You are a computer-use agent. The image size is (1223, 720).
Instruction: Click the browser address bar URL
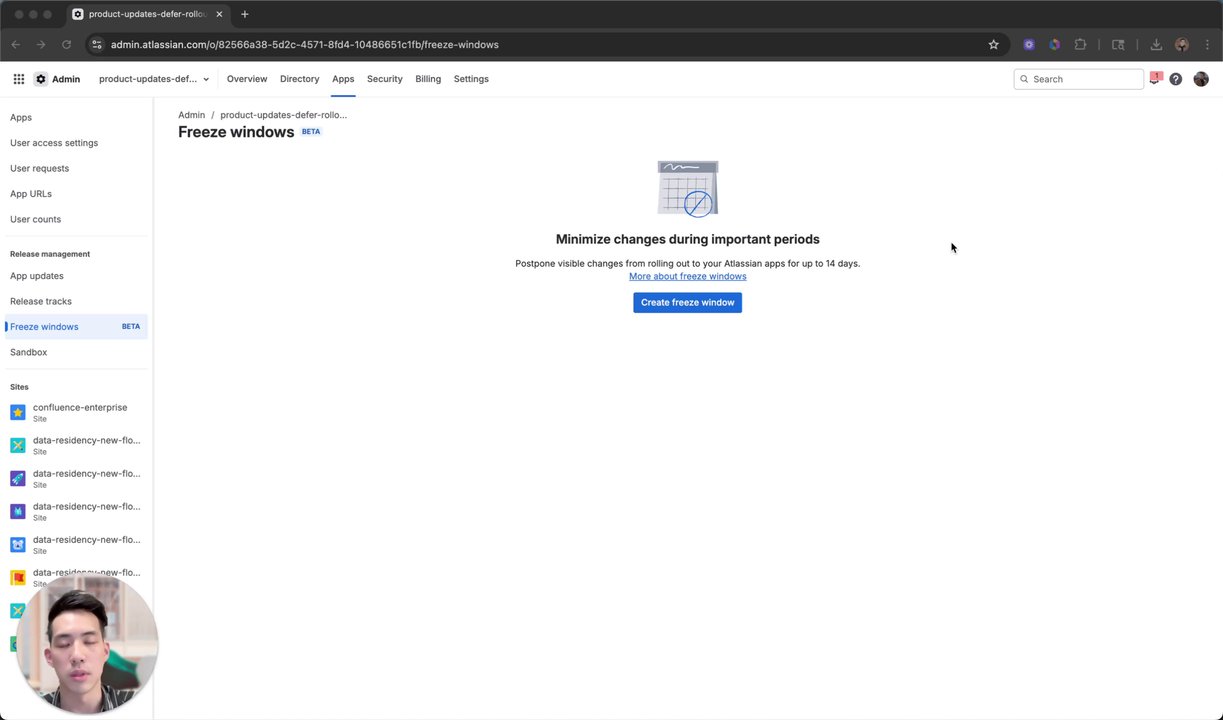[x=304, y=44]
